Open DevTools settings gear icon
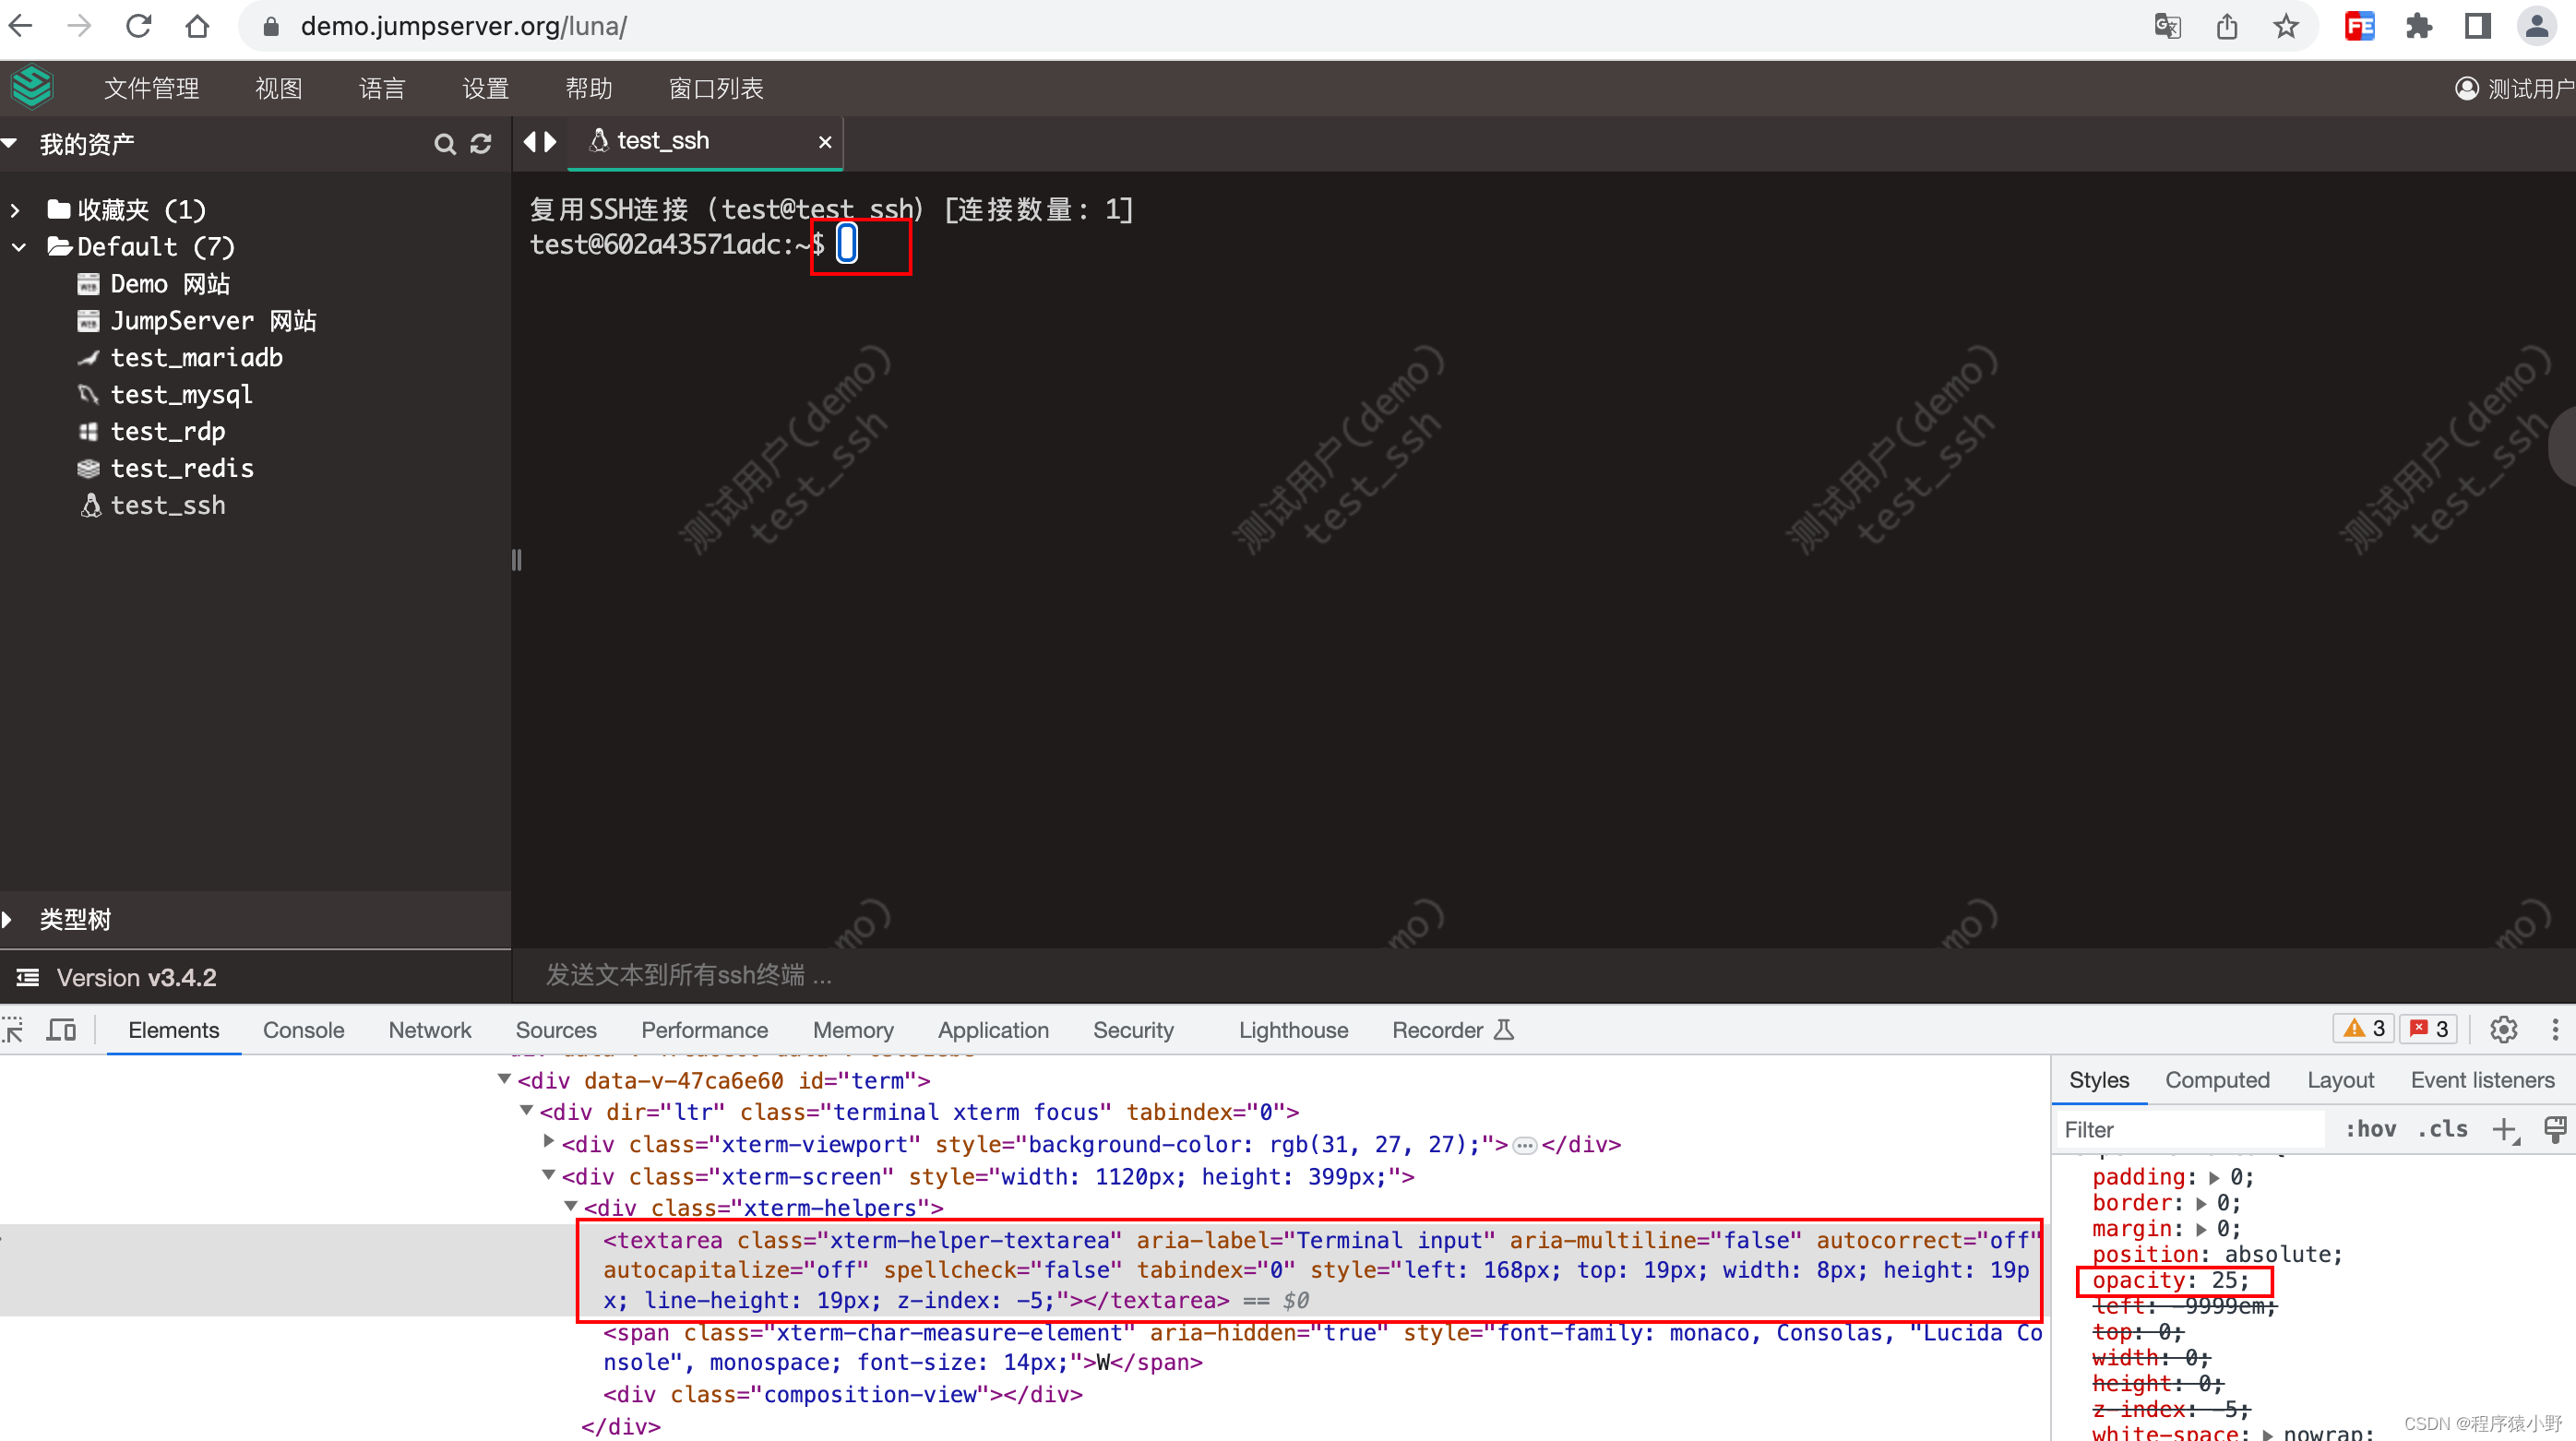This screenshot has width=2576, height=1441. pyautogui.click(x=2503, y=1029)
